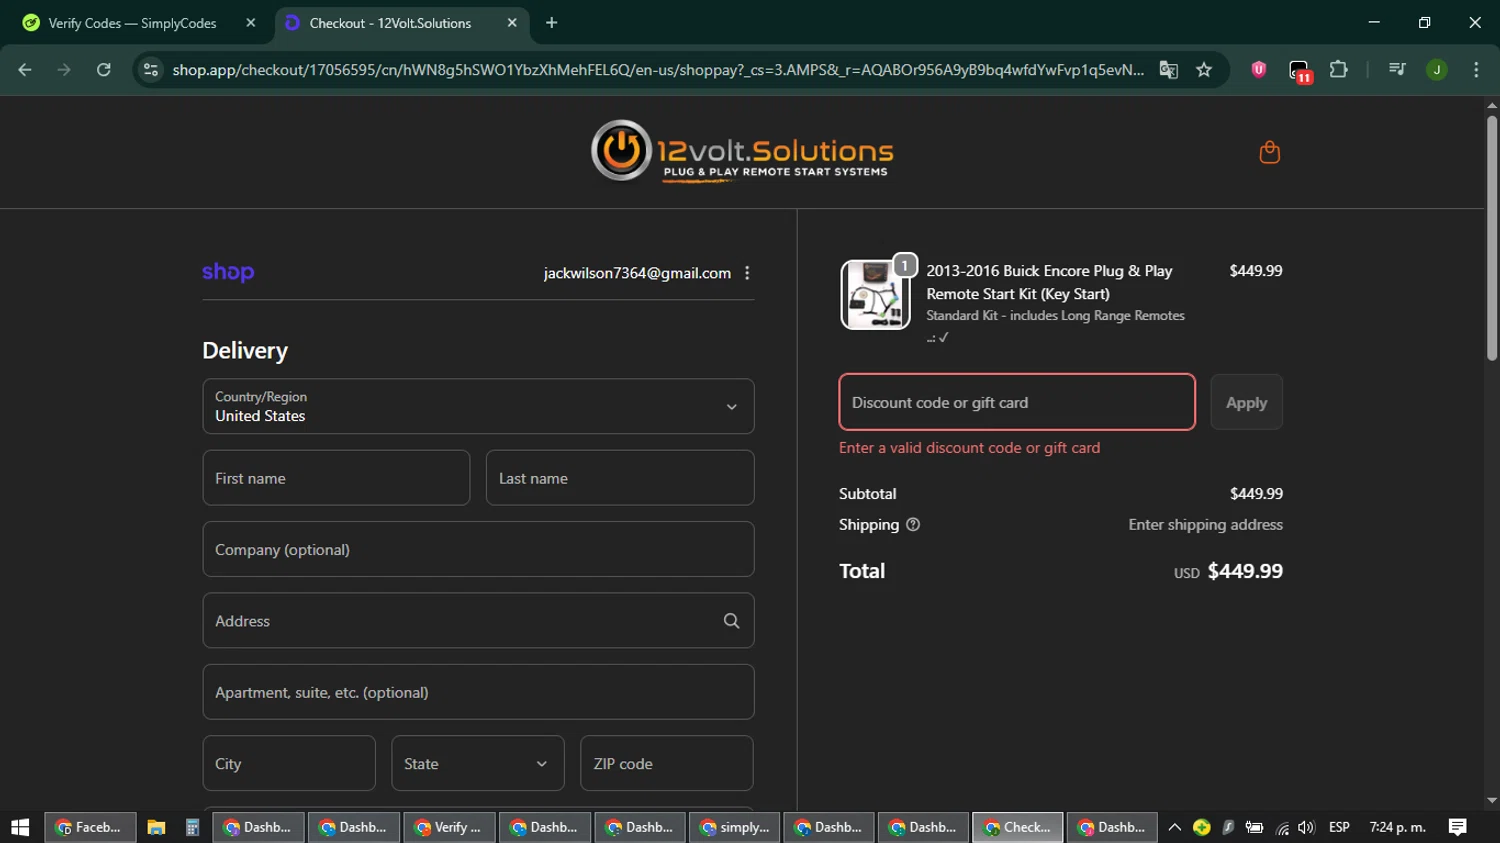This screenshot has height=843, width=1500.
Task: Open the Chrome three-dot menu
Action: click(1476, 69)
